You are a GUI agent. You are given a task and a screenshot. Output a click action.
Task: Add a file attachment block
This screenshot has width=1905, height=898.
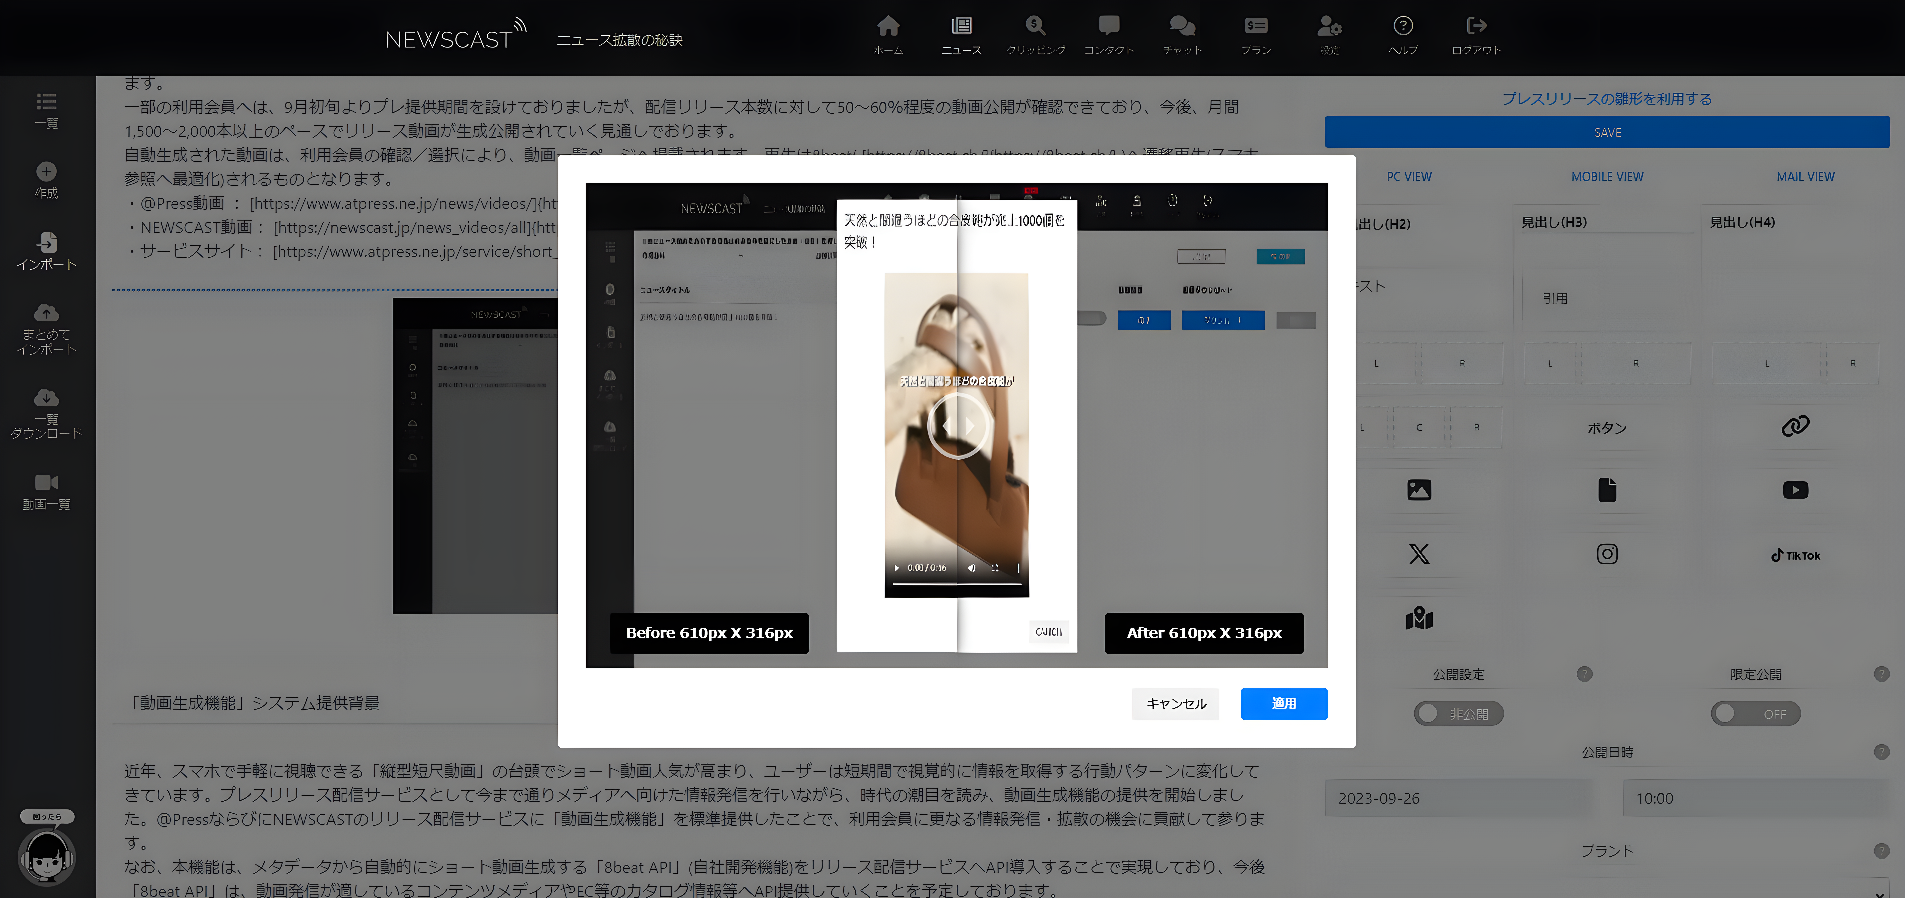[x=1607, y=490]
